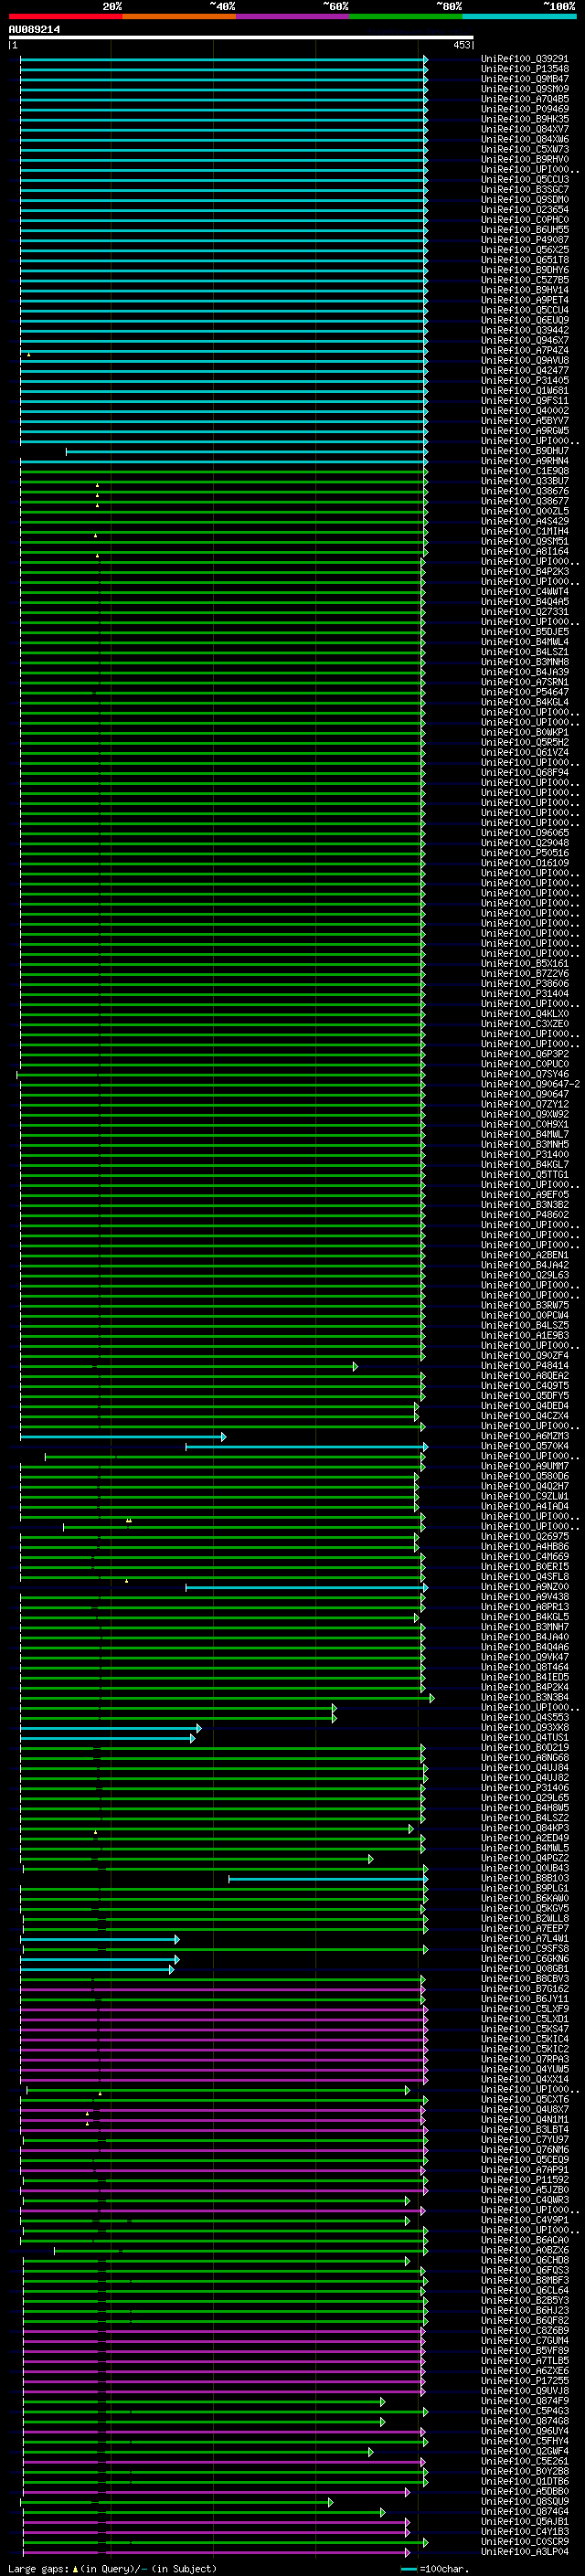Click the query name AU089214
Image resolution: width=585 pixels, height=2576 pixels.
[34, 30]
